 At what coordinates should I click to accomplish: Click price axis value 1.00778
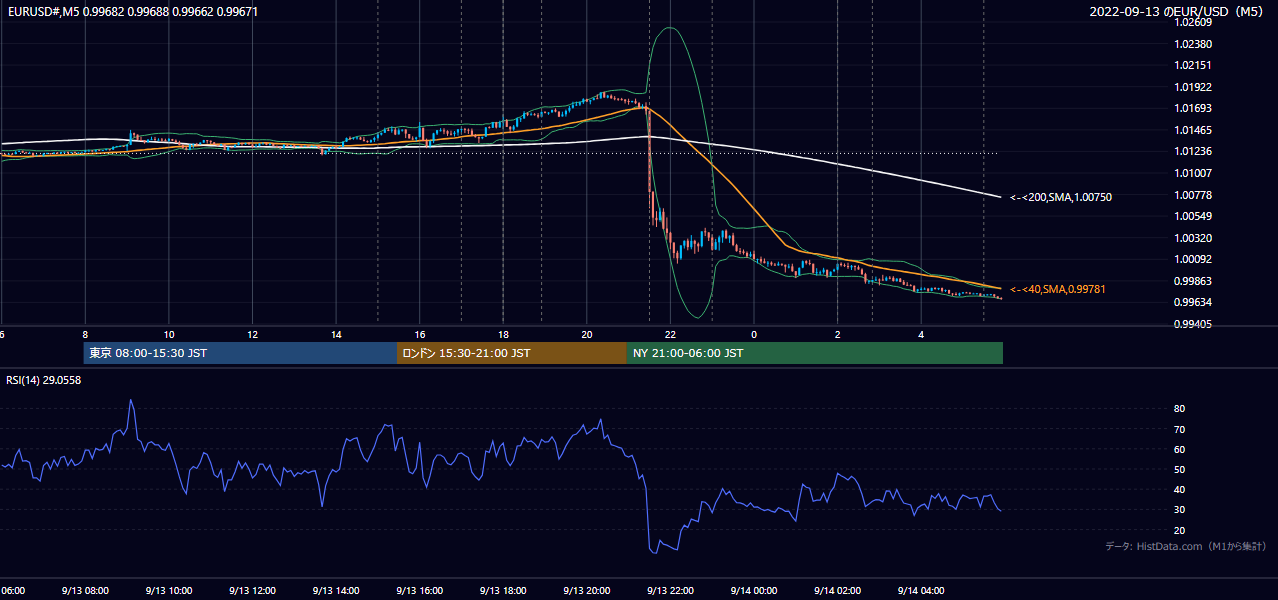pos(1193,195)
